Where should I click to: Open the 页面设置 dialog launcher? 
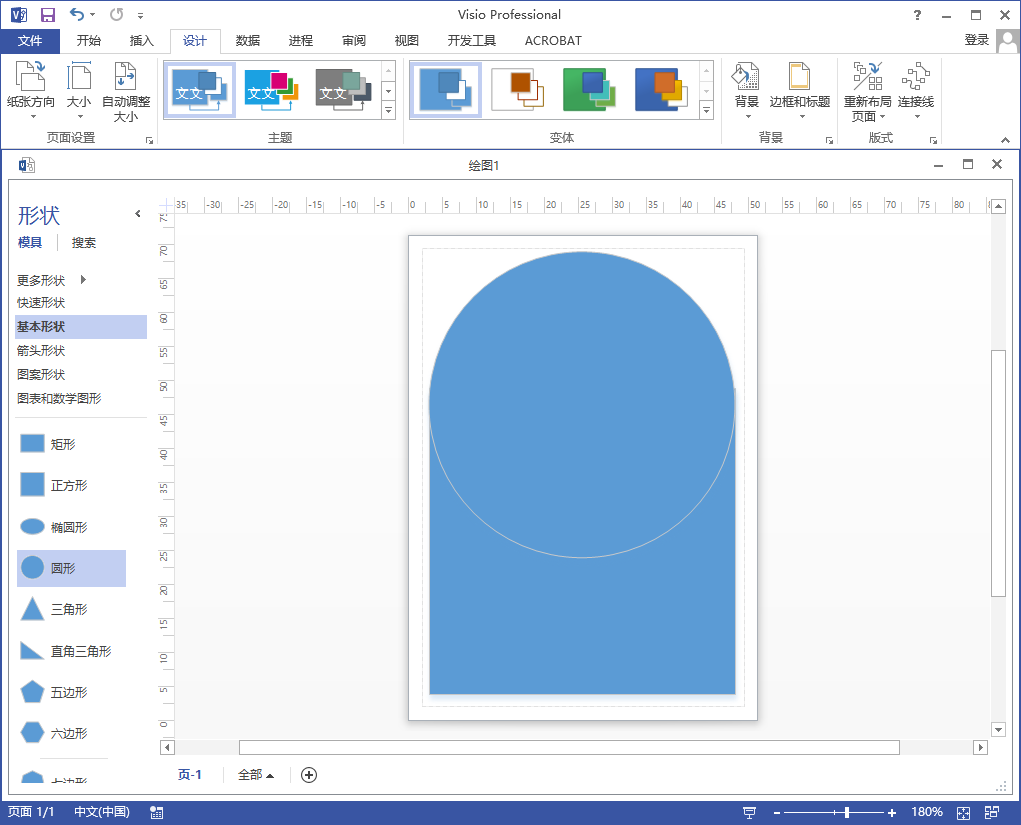149,140
